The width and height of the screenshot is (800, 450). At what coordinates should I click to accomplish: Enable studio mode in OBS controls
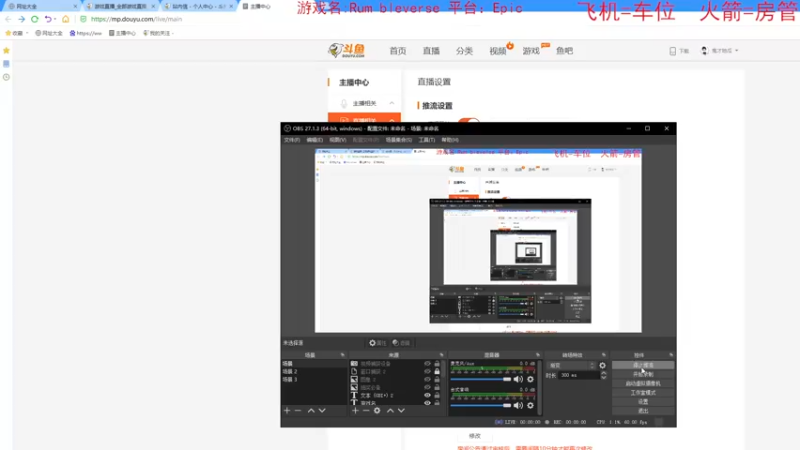(643, 393)
